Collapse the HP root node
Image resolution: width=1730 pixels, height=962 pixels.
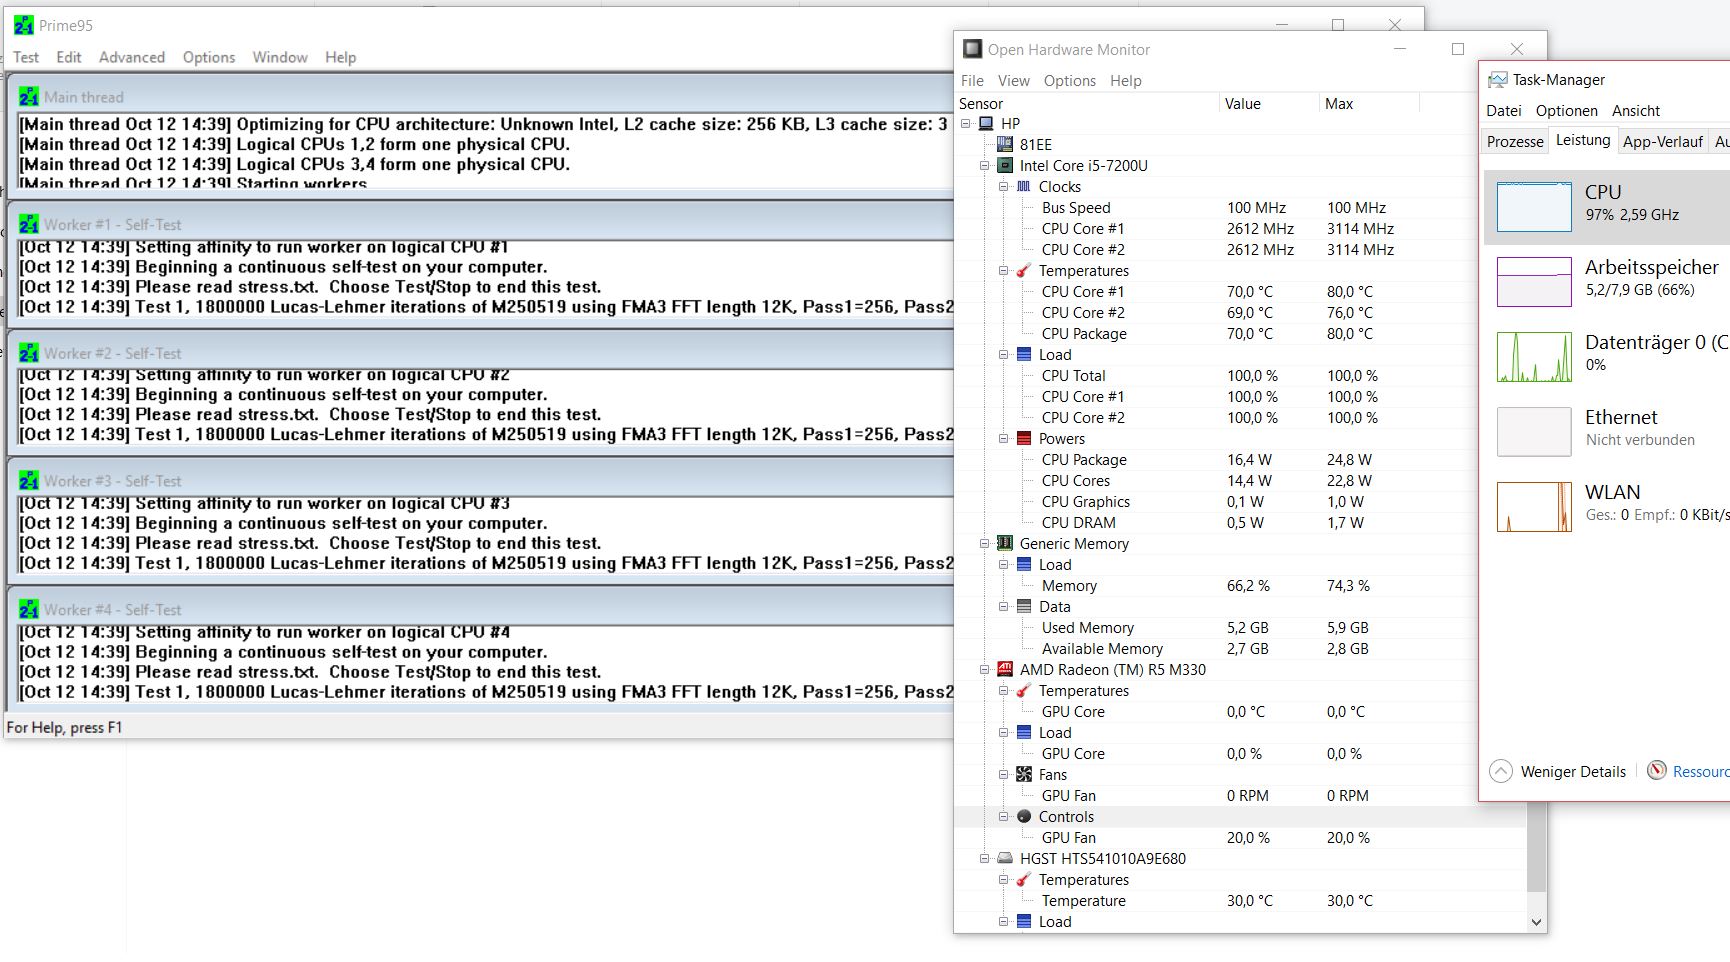966,124
